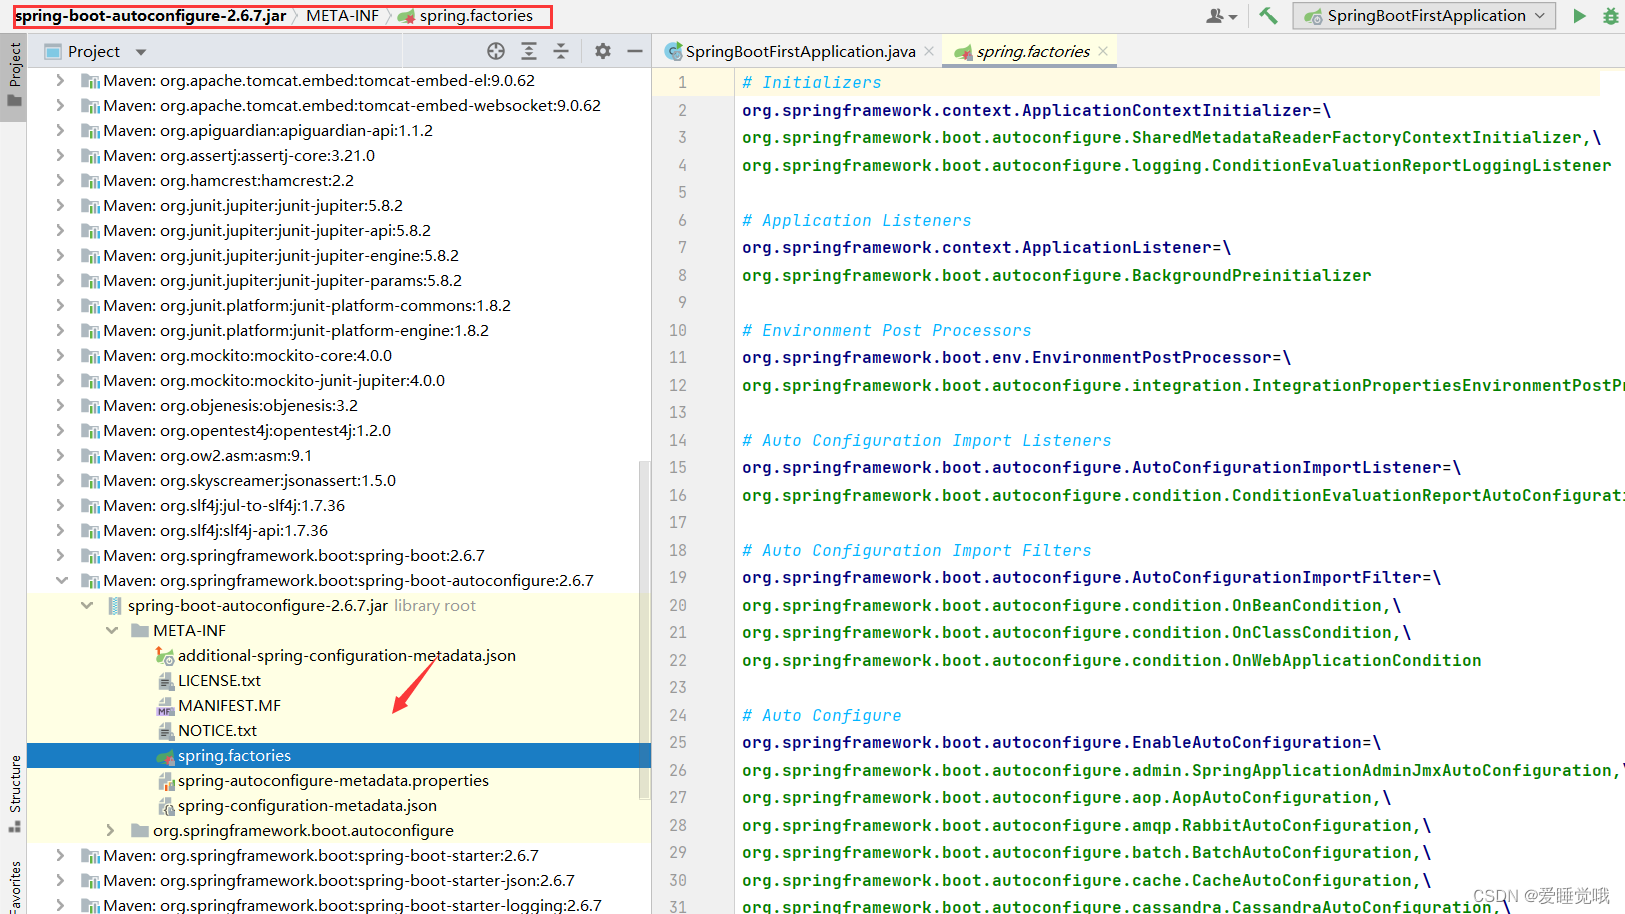Click META-INF in the breadcrumb bar
The width and height of the screenshot is (1625, 914).
click(342, 16)
